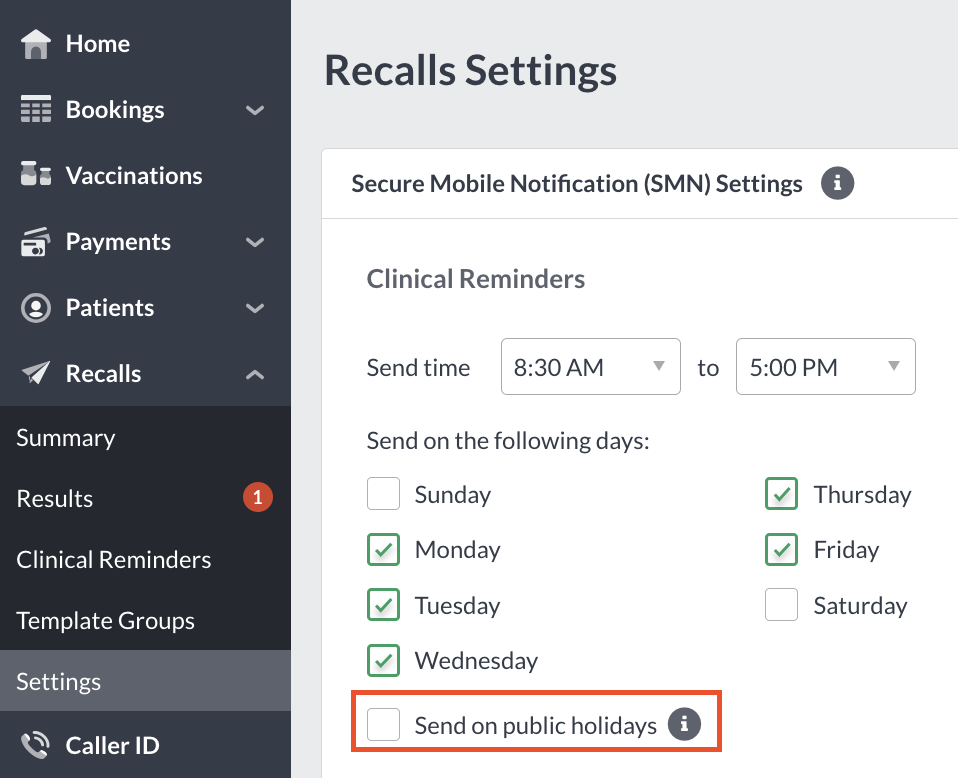Click the Results notification badge
The width and height of the screenshot is (958, 778).
[258, 497]
